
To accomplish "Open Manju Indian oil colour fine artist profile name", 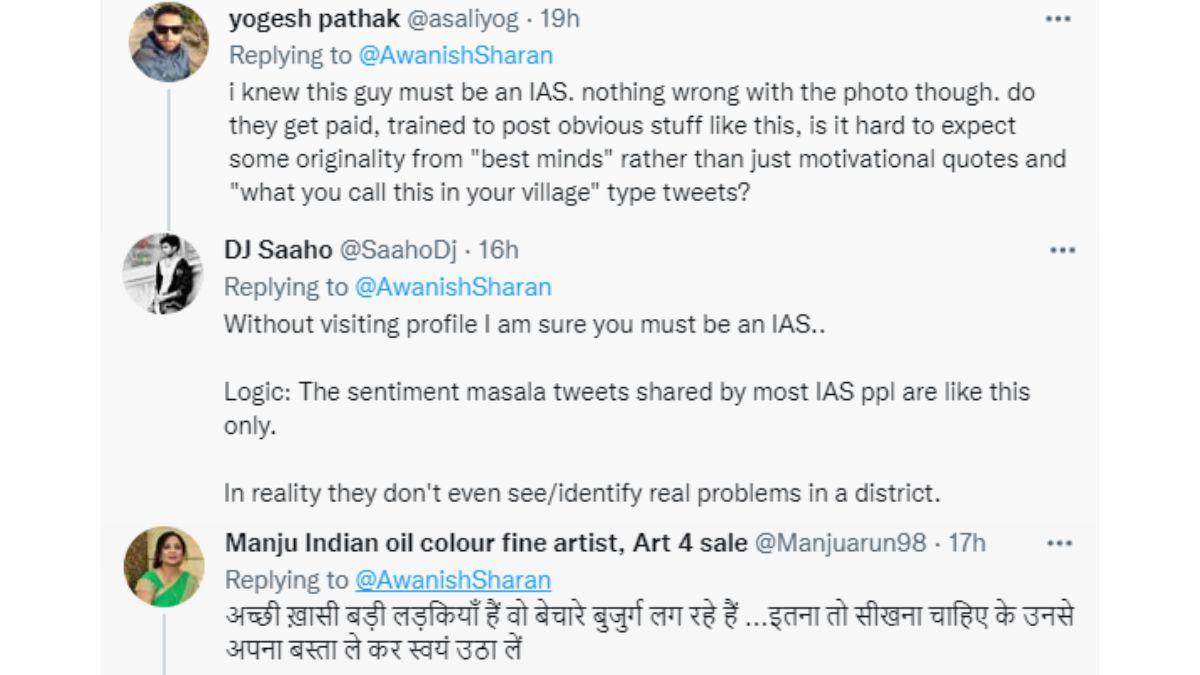I will [x=486, y=543].
